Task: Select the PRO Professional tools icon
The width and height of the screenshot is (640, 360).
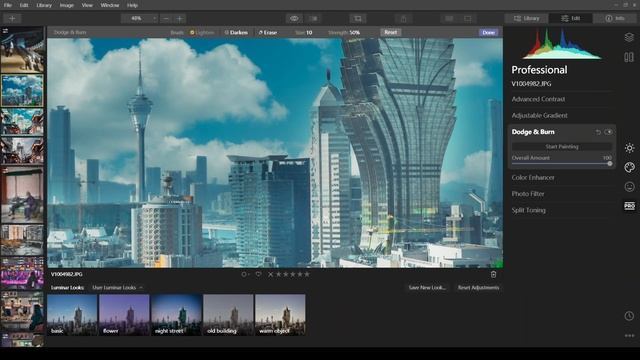Action: point(629,206)
